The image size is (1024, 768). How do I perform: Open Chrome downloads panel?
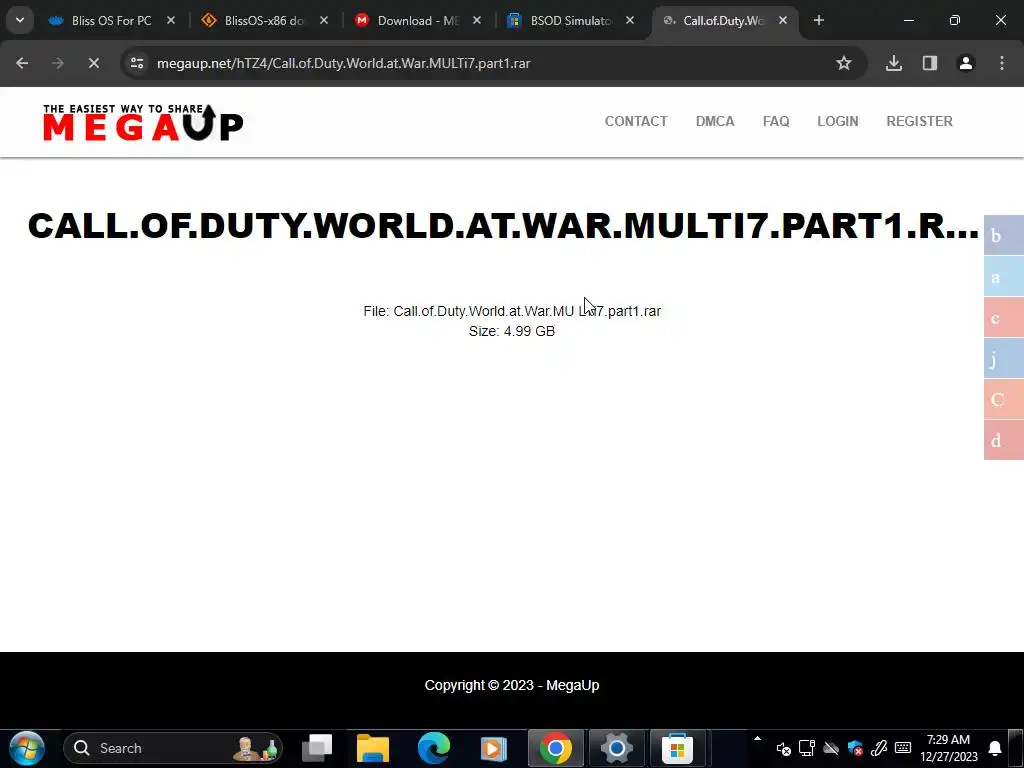coord(894,63)
